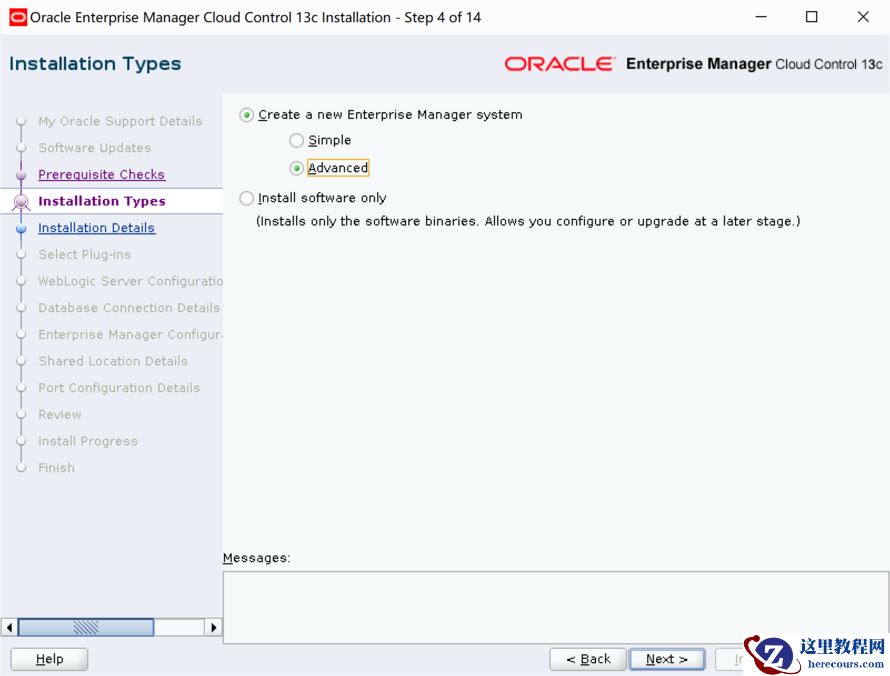Viewport: 890px width, 676px height.
Task: Proceed with the Next button
Action: [667, 659]
